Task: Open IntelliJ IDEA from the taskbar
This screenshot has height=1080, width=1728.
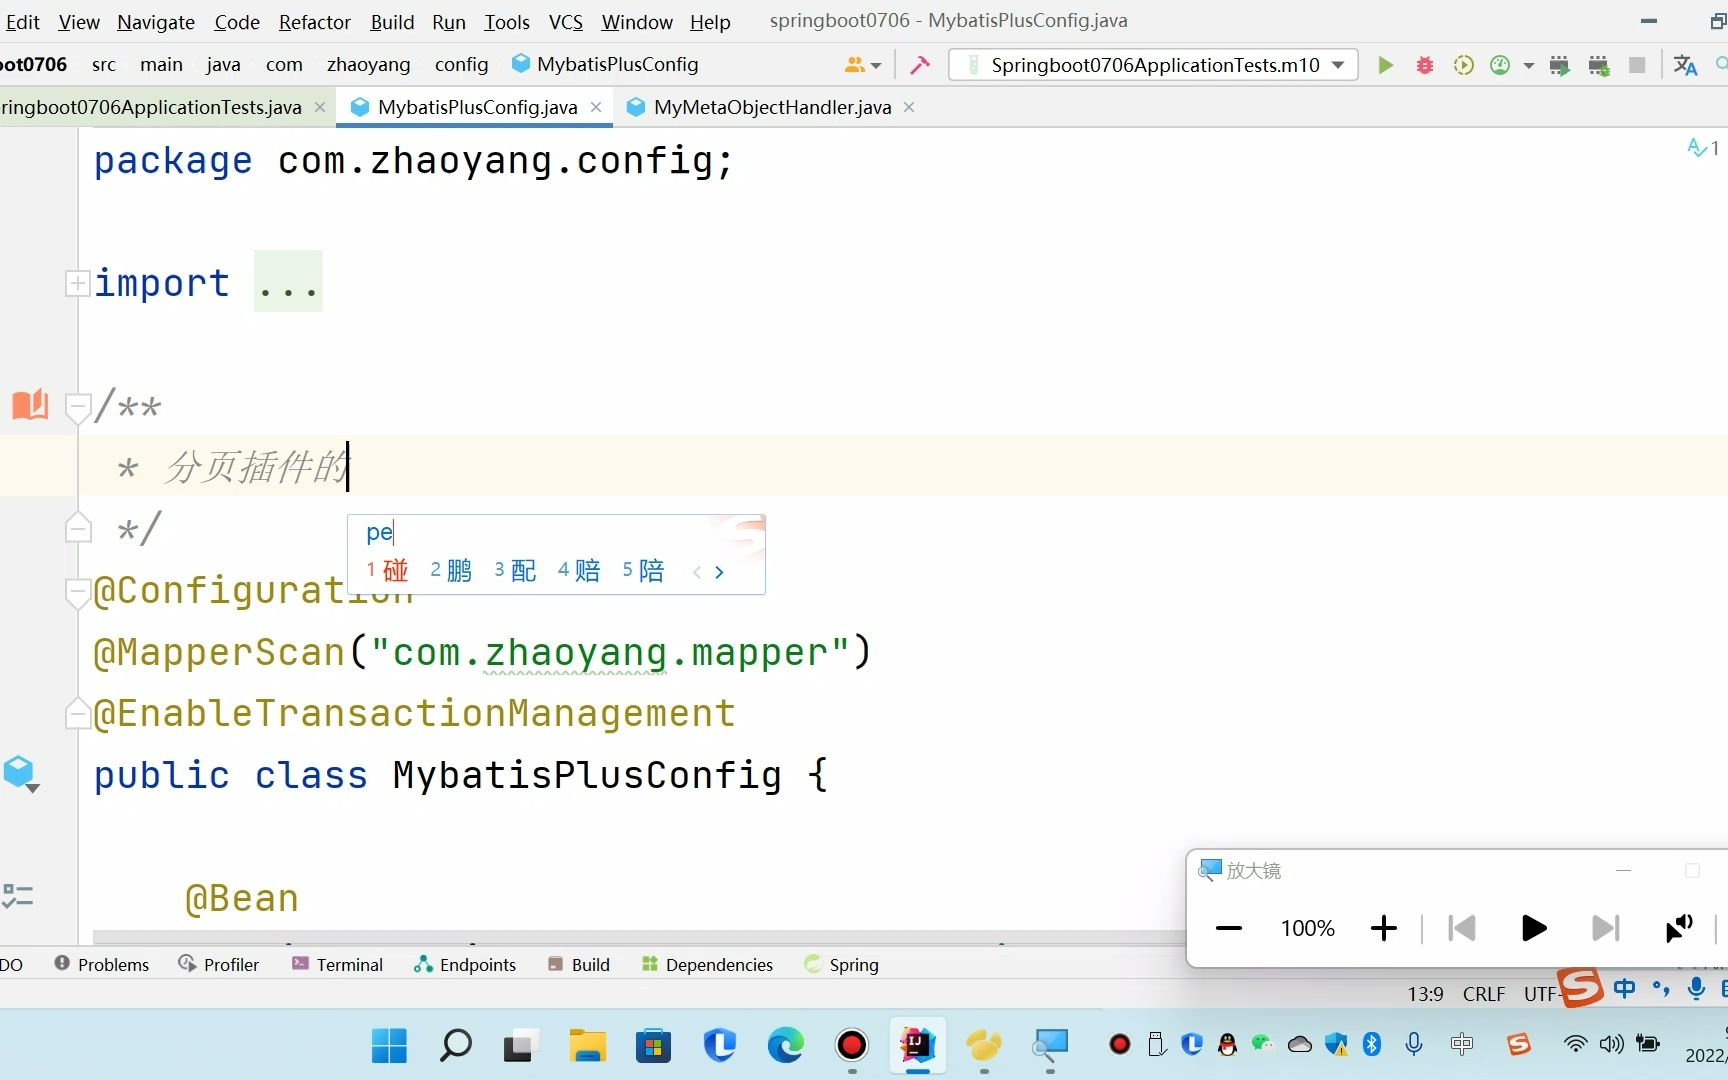Action: (917, 1045)
